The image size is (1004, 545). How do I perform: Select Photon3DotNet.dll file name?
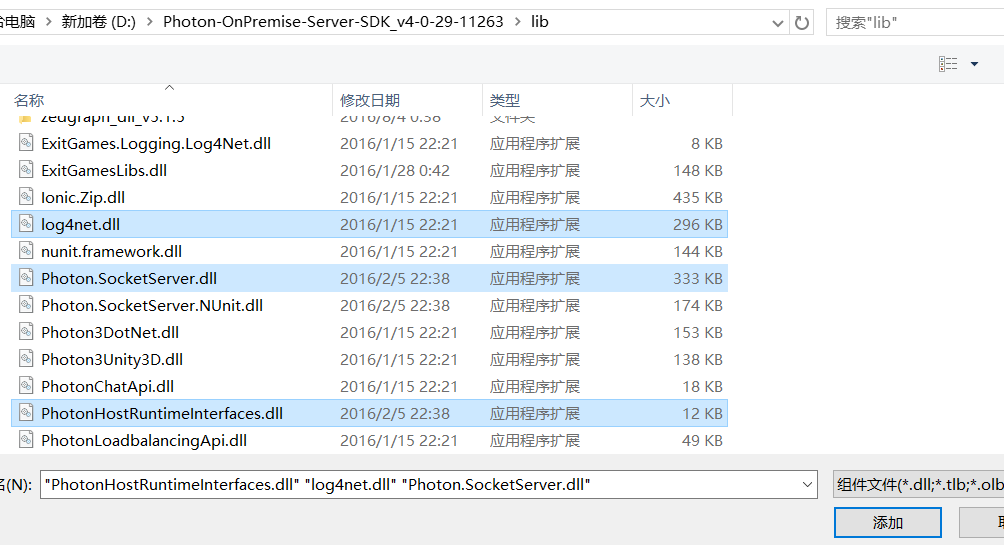tap(109, 332)
